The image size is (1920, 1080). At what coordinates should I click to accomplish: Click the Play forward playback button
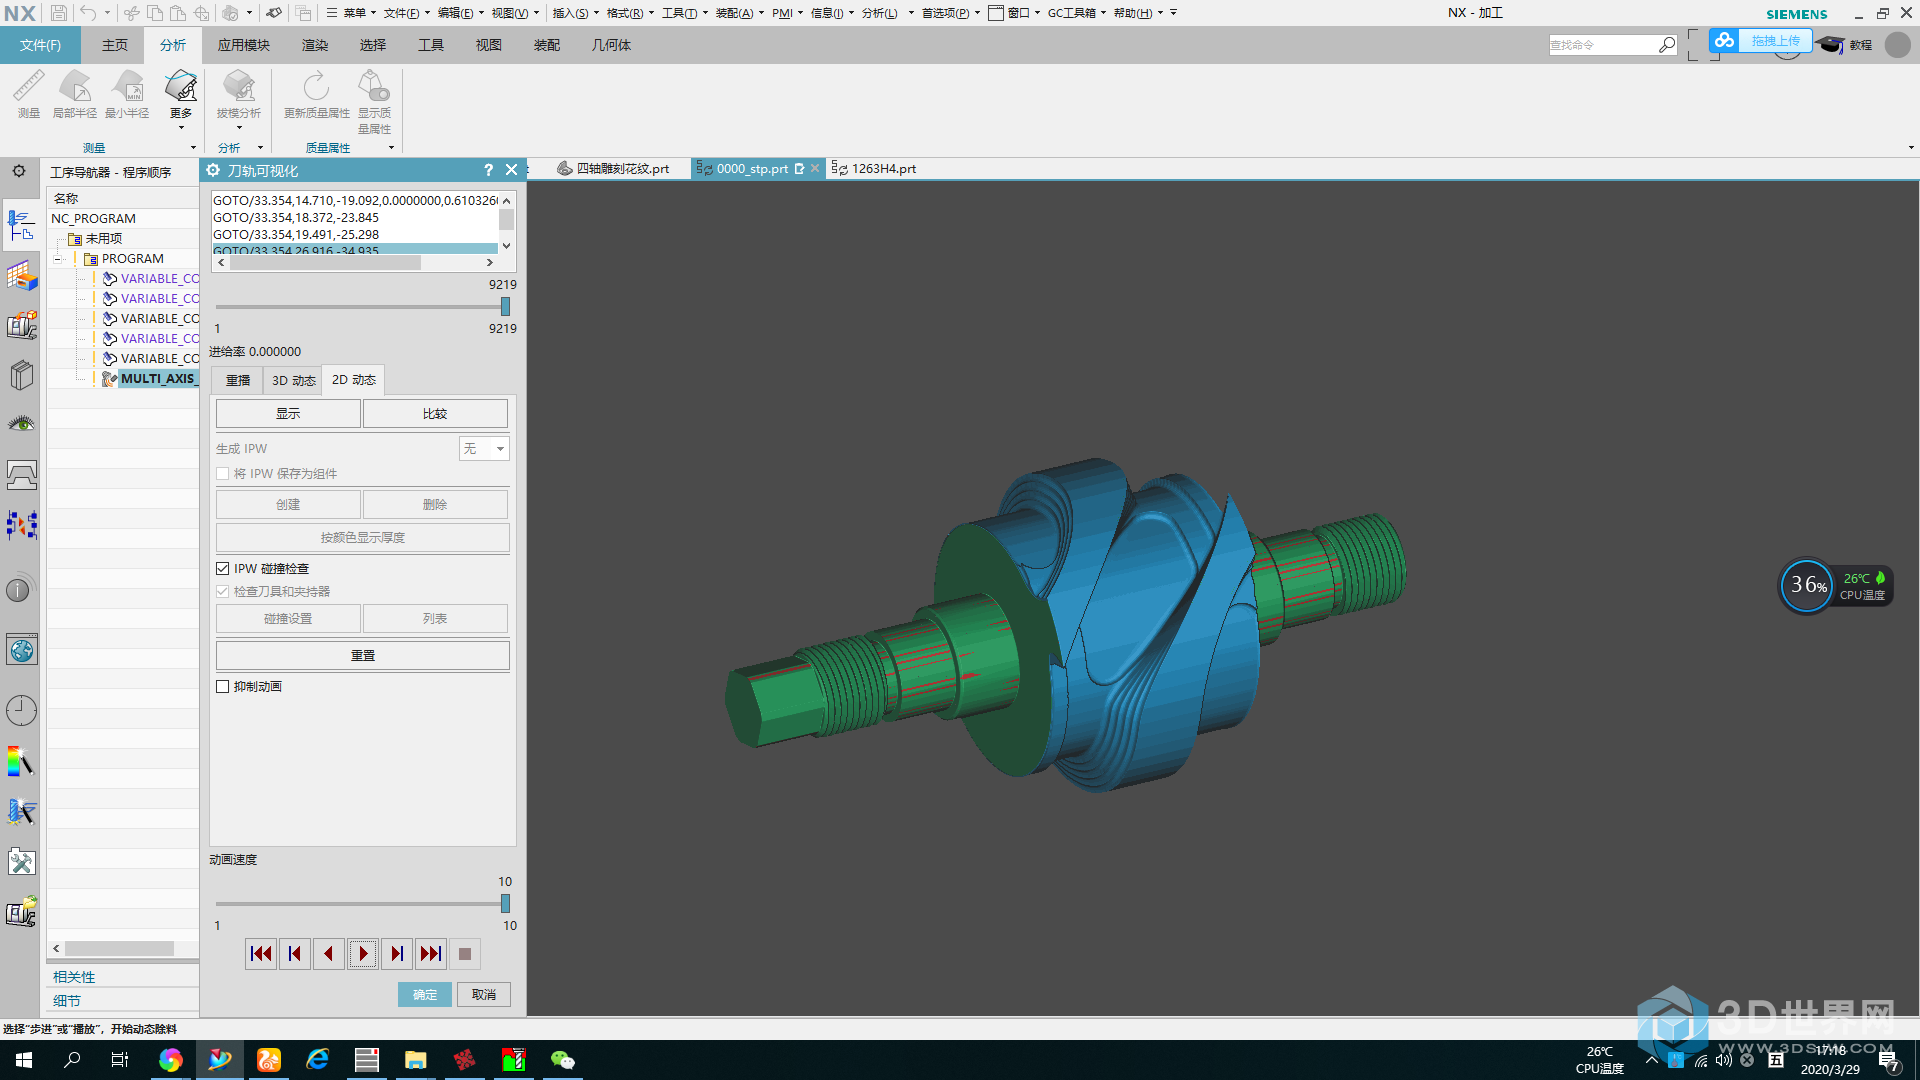click(x=363, y=954)
